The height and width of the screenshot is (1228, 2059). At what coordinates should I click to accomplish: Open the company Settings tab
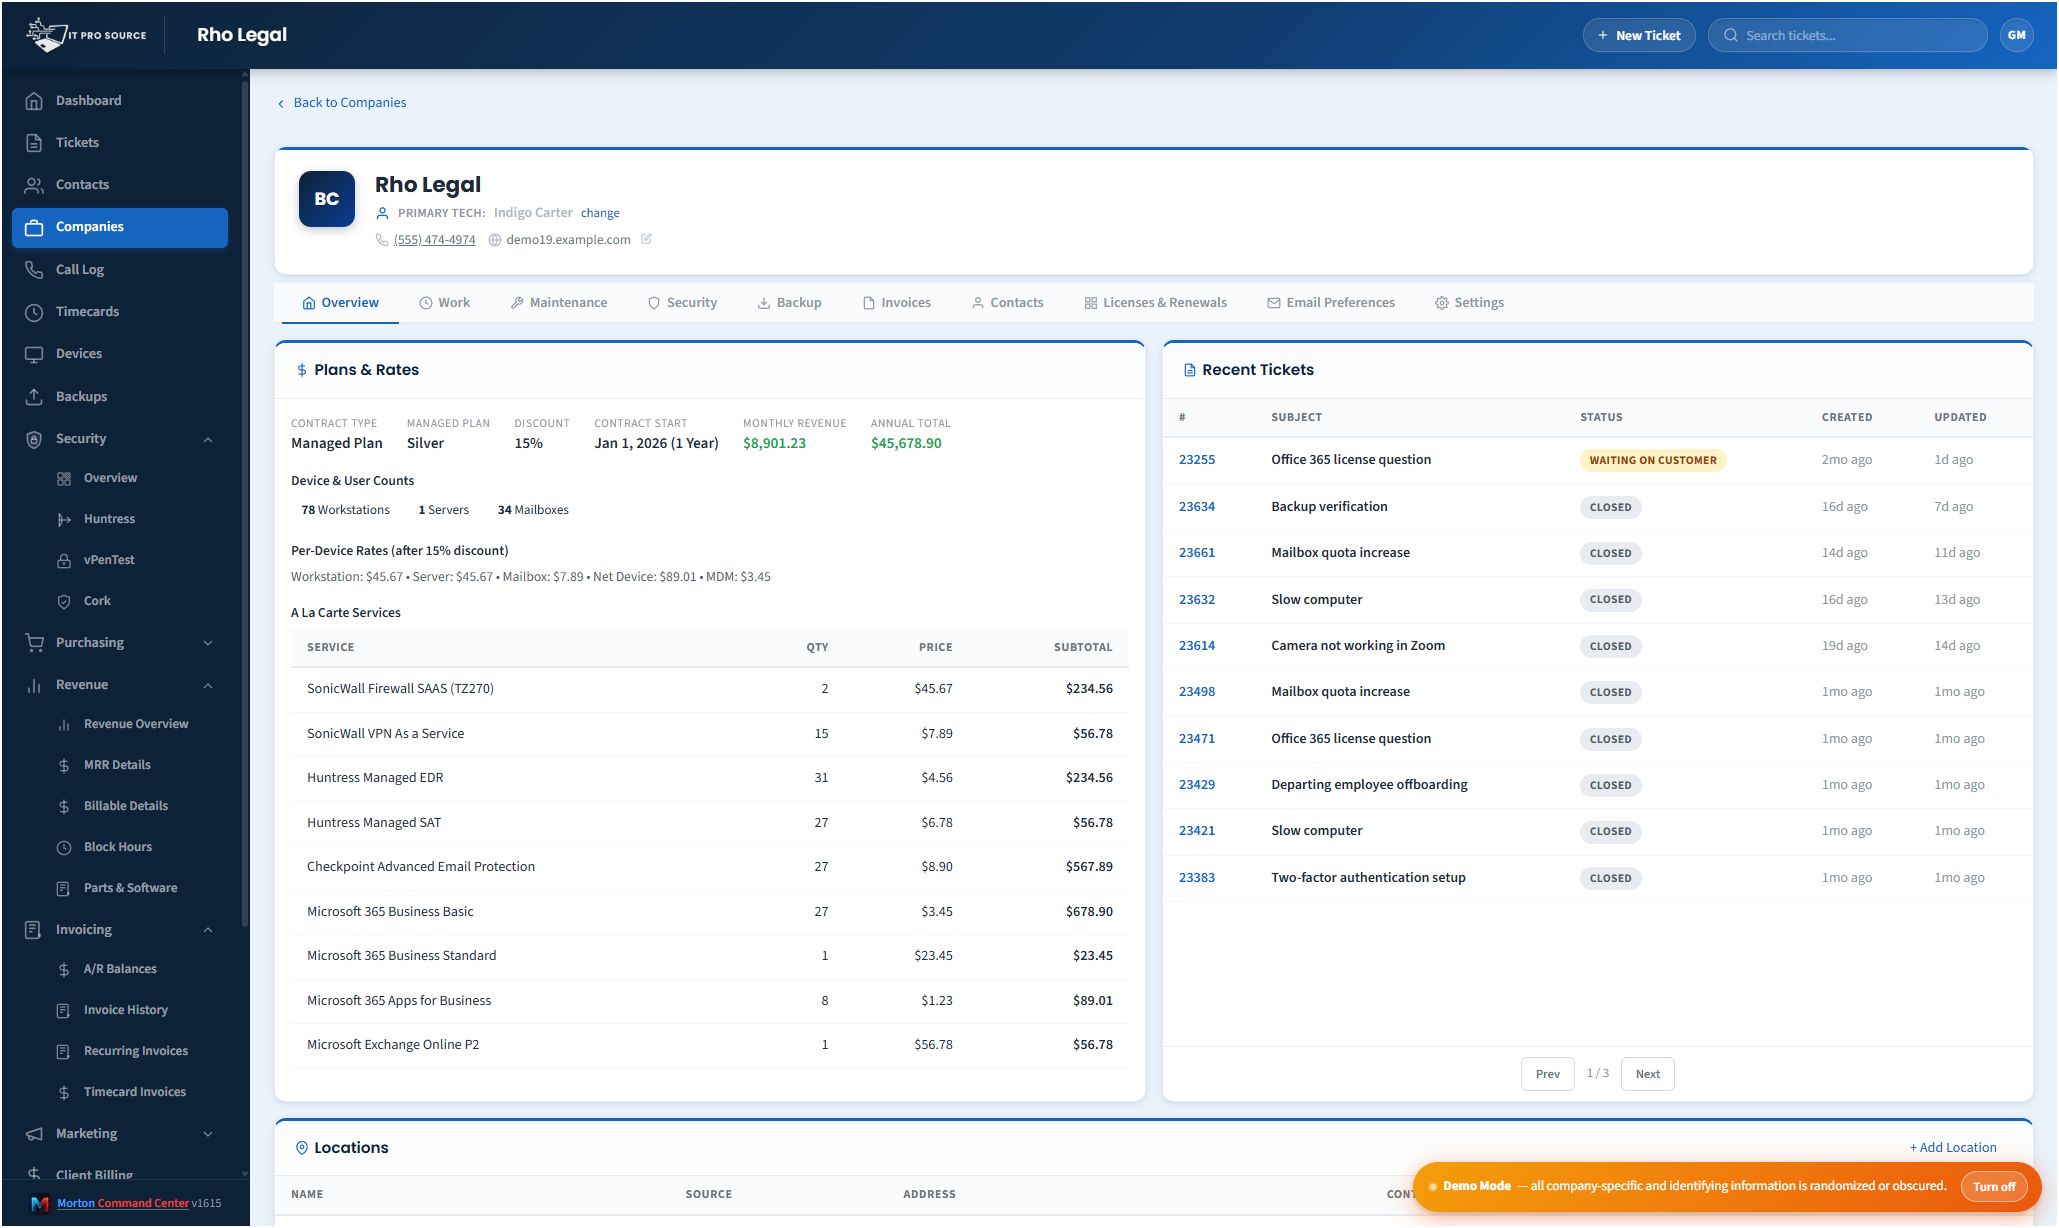pos(1469,303)
